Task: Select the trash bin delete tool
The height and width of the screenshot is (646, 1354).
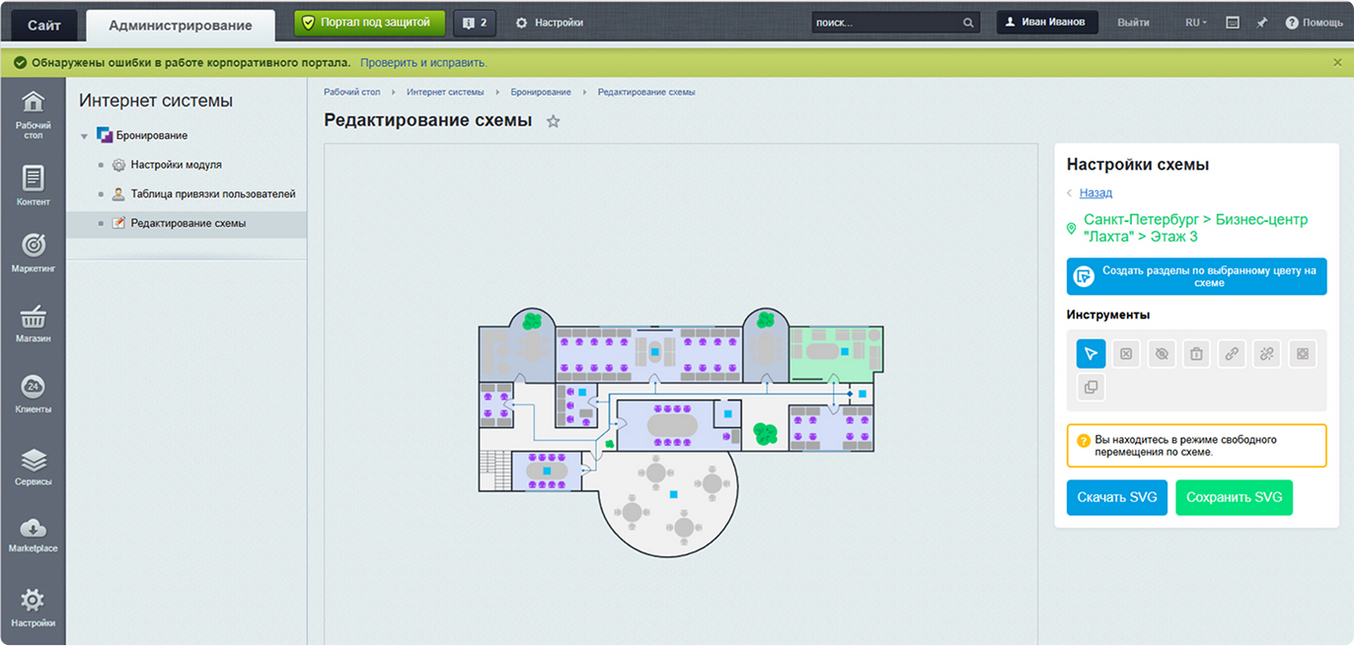Action: click(1196, 354)
